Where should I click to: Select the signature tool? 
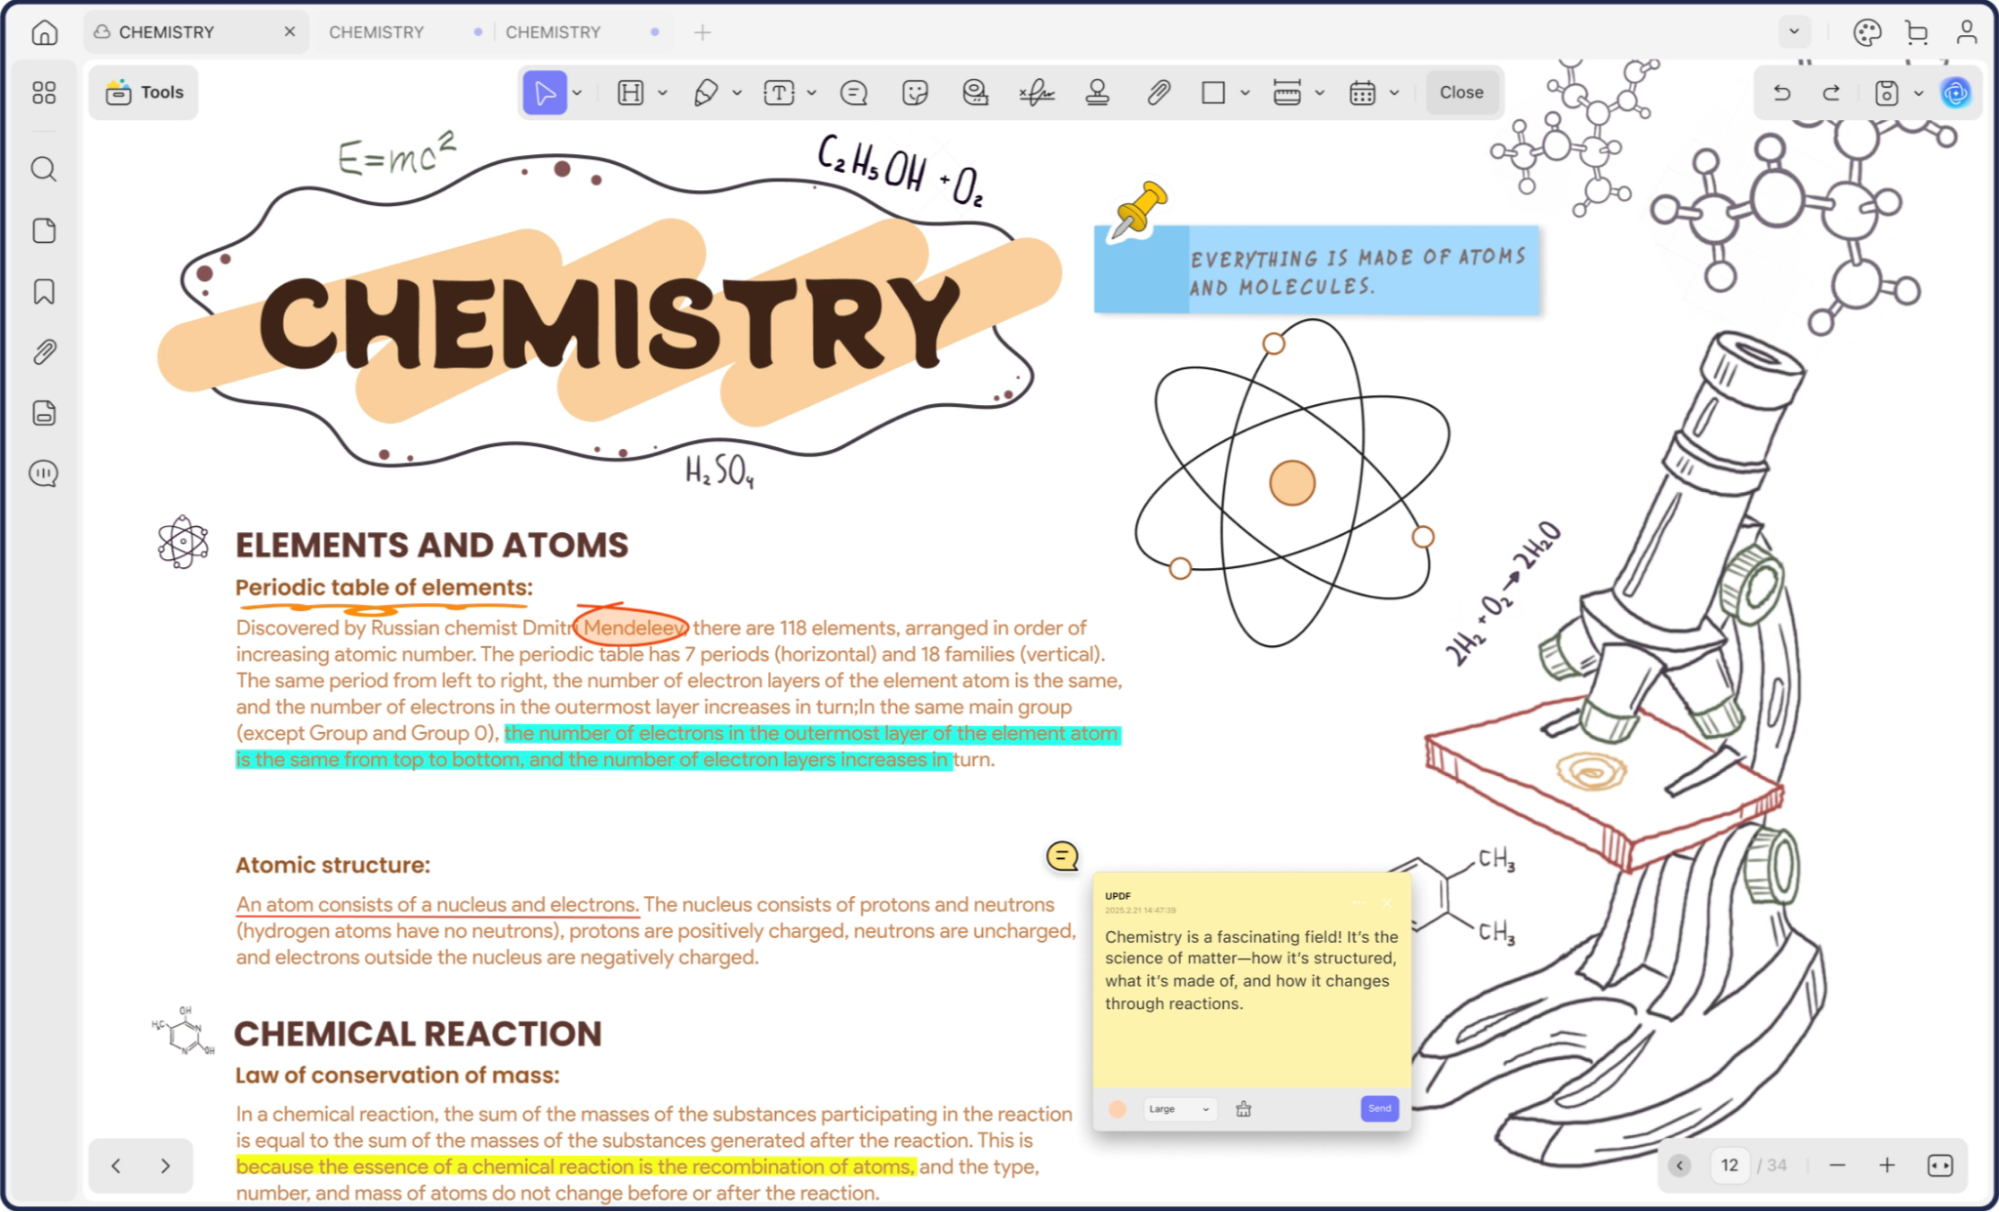pyautogui.click(x=1036, y=93)
